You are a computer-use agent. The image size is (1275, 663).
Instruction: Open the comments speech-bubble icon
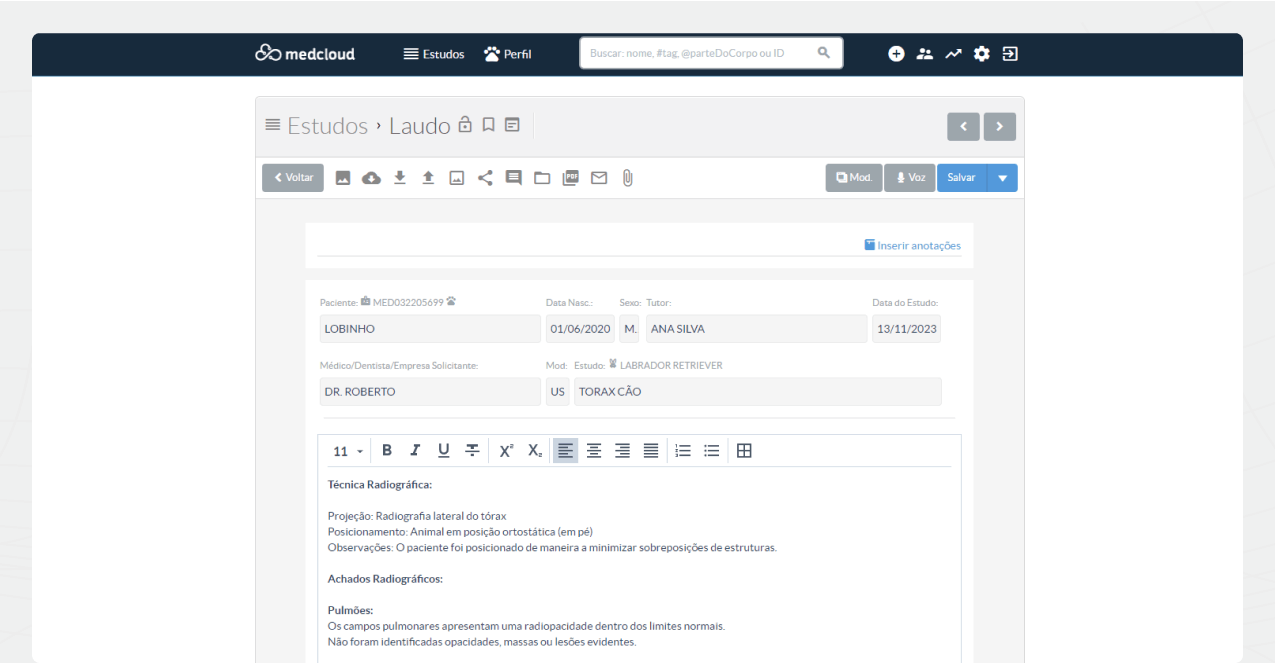(513, 178)
